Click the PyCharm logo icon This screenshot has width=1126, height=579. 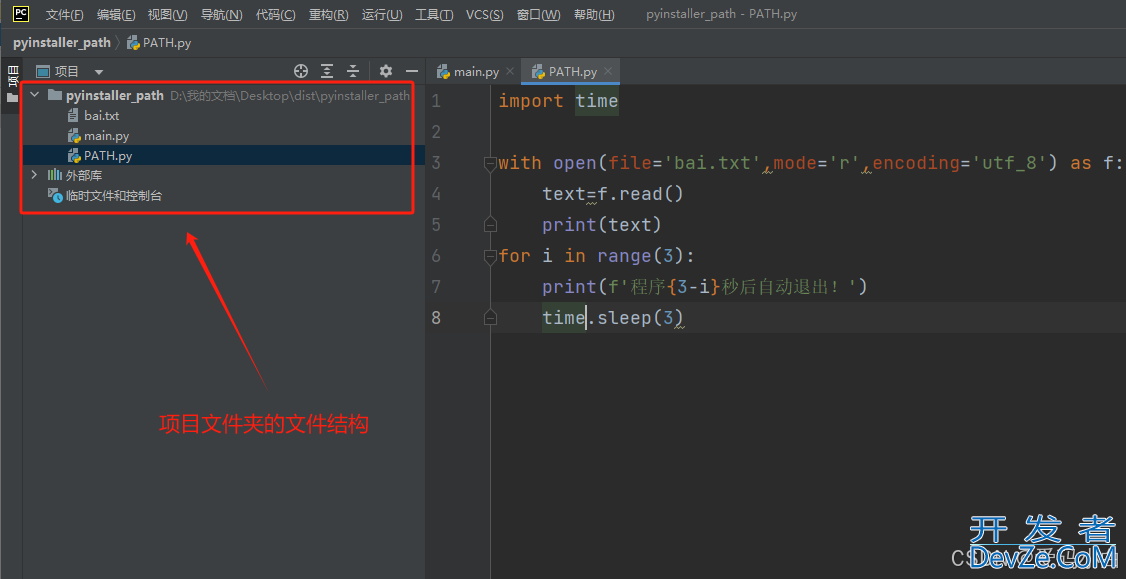pos(21,14)
